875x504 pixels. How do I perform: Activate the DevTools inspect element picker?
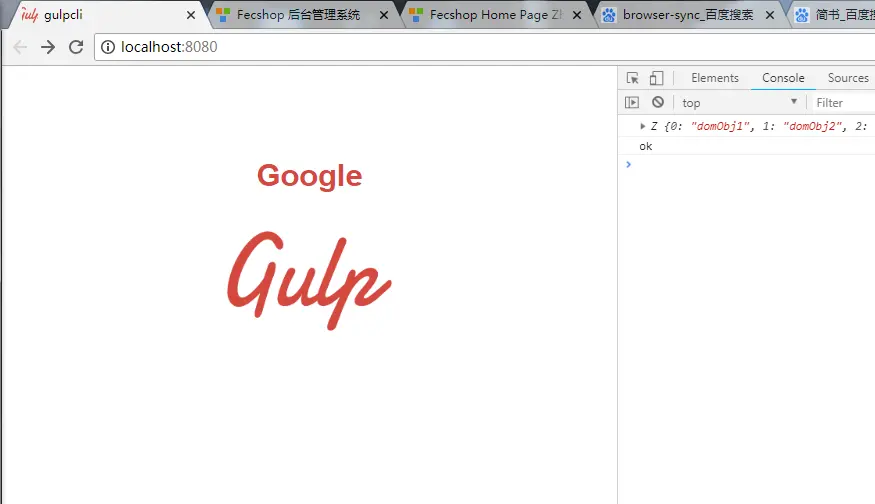[632, 78]
